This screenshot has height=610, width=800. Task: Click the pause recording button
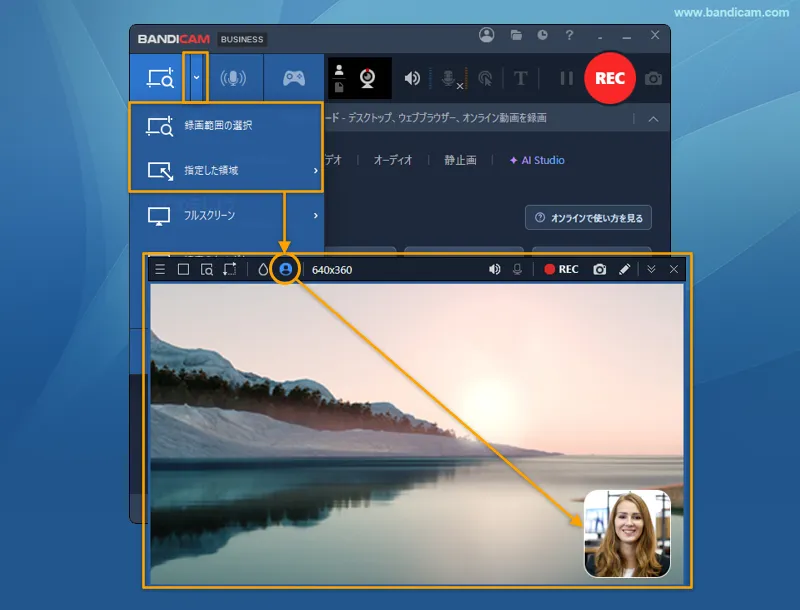pos(566,79)
